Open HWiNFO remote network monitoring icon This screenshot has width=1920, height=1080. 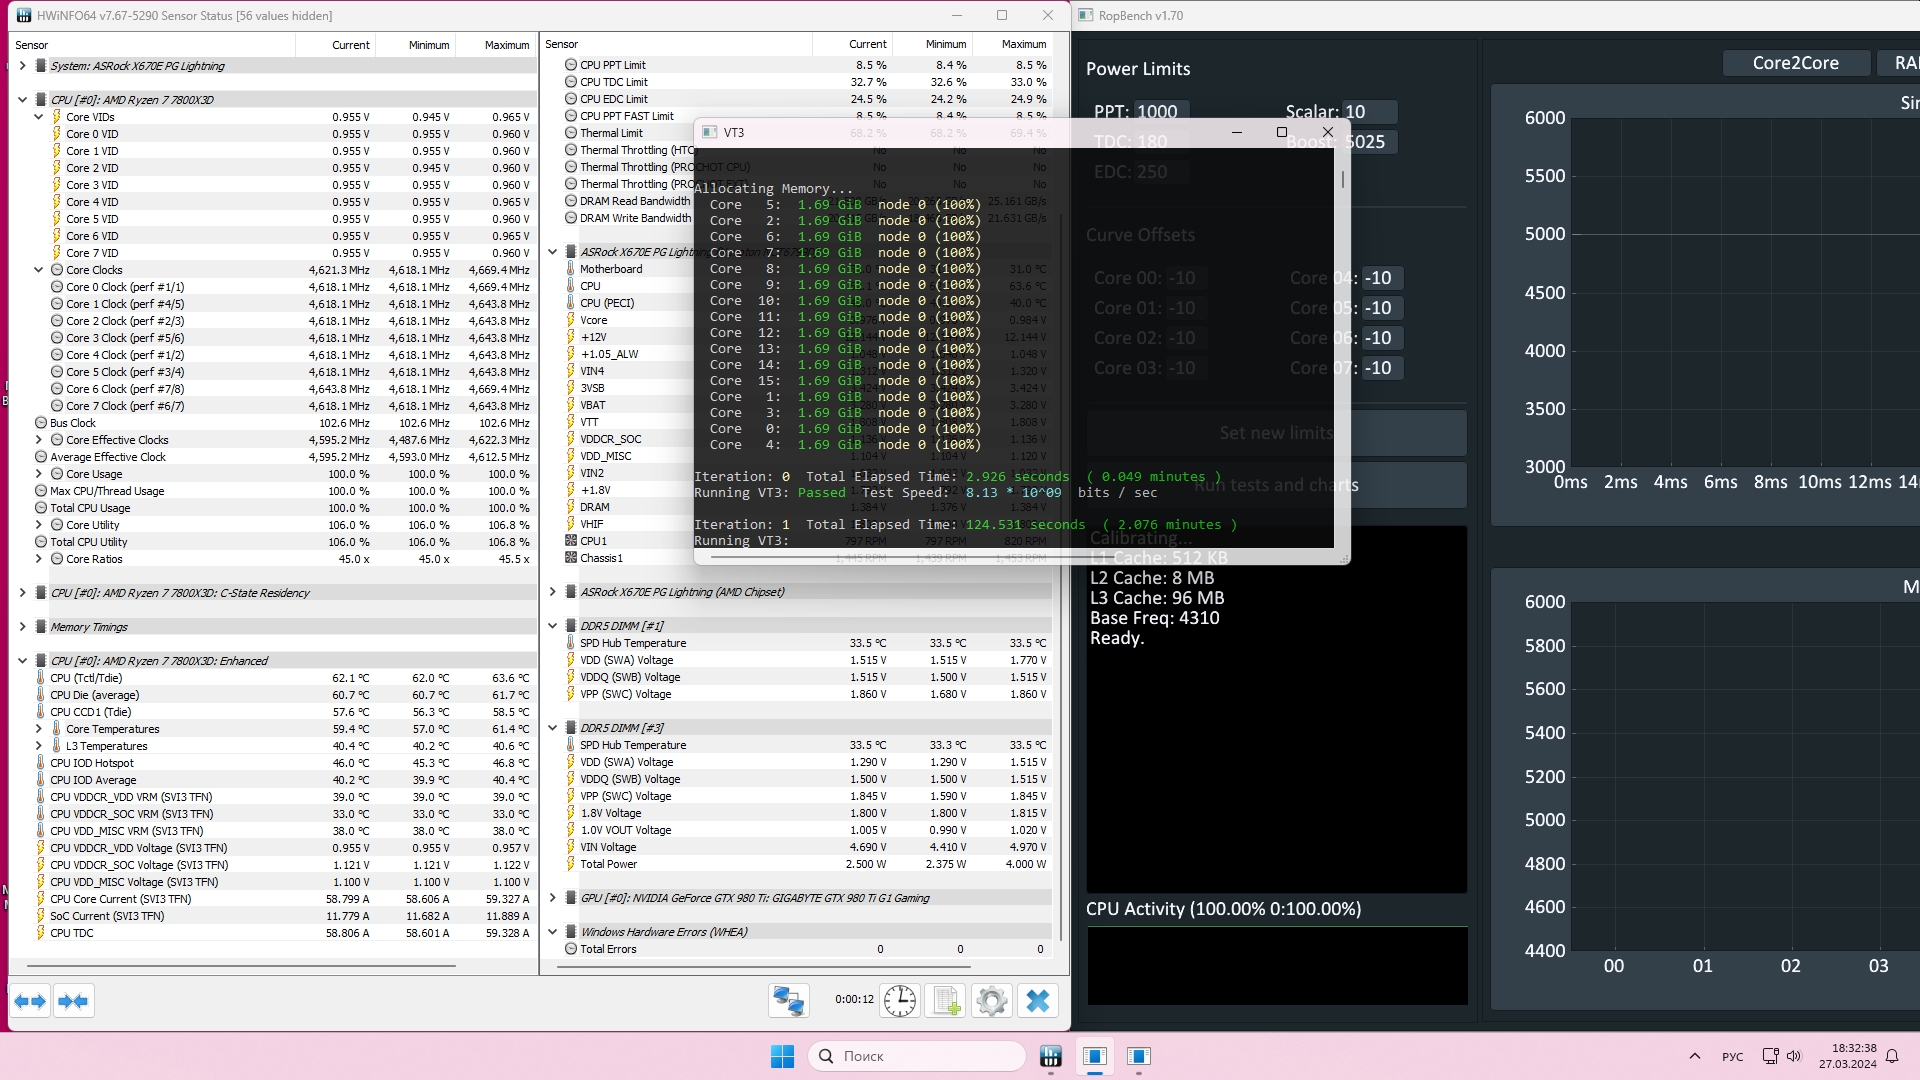pyautogui.click(x=788, y=1001)
